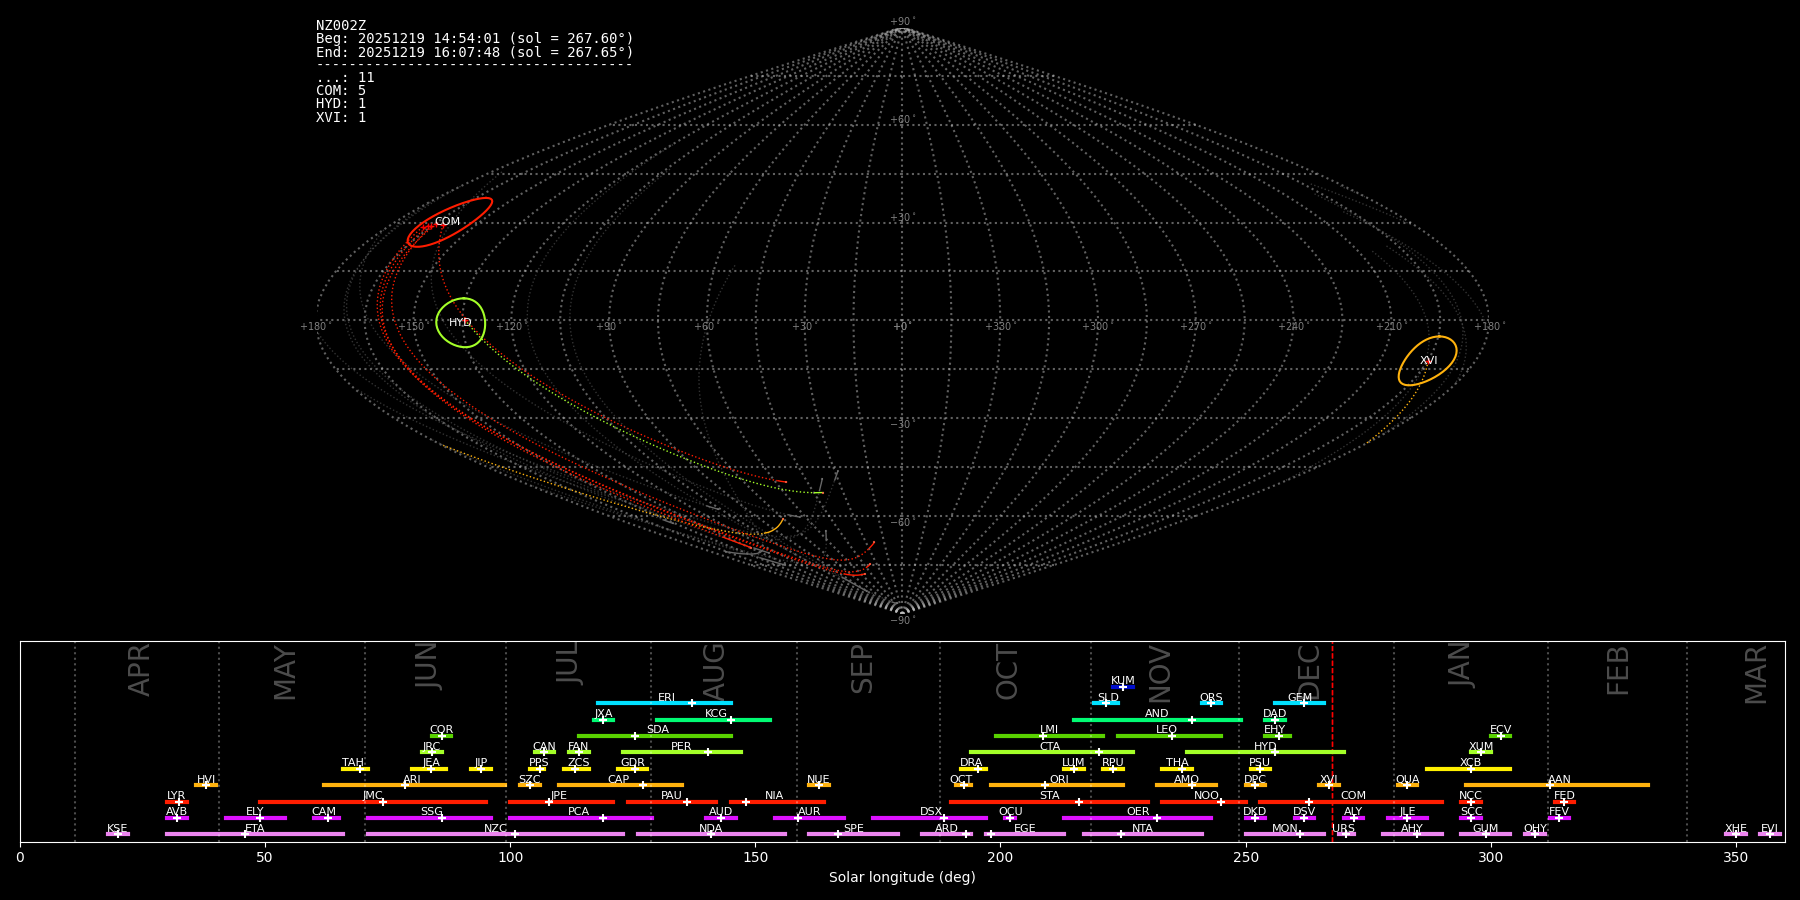Select the ERI shower label in timeline

(666, 697)
